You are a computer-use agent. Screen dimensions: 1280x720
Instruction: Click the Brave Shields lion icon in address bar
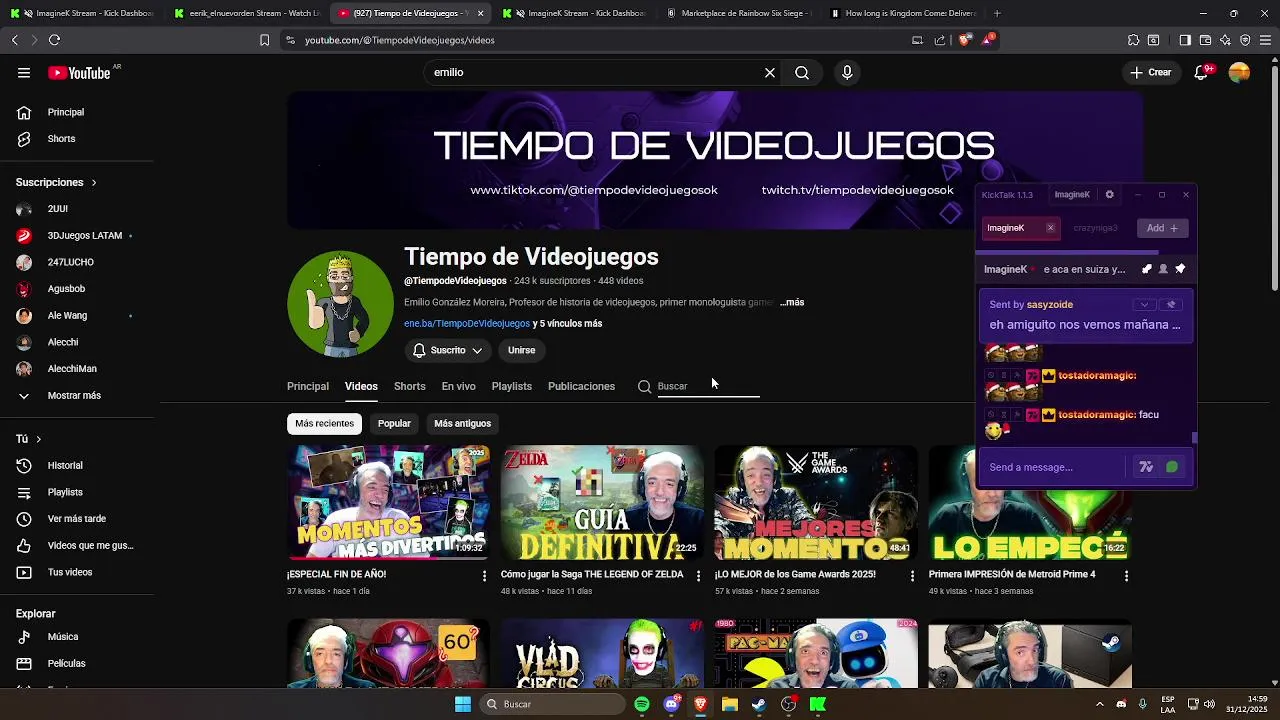point(965,40)
